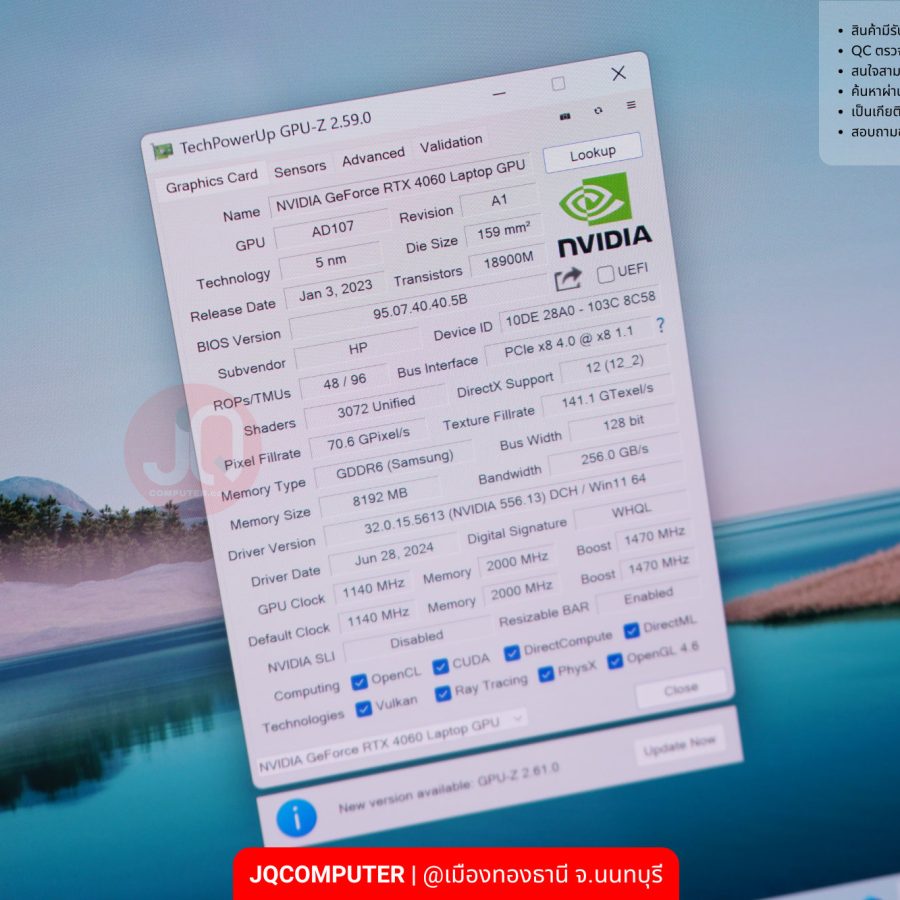This screenshot has height=900, width=900.
Task: Click the TechPowerUp GPU-Z 2.59.0 window title
Action: click(x=275, y=134)
